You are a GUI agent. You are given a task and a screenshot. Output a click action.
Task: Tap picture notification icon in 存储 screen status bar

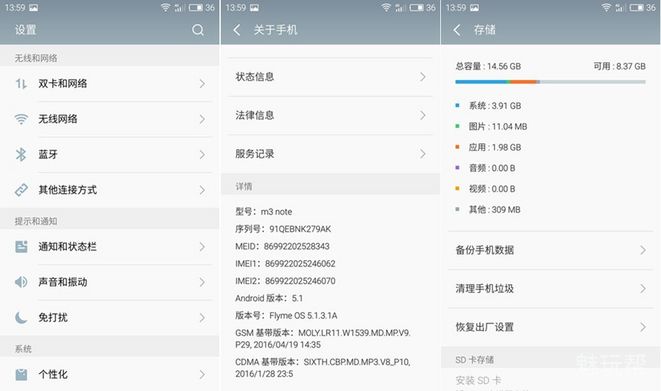[474, 7]
